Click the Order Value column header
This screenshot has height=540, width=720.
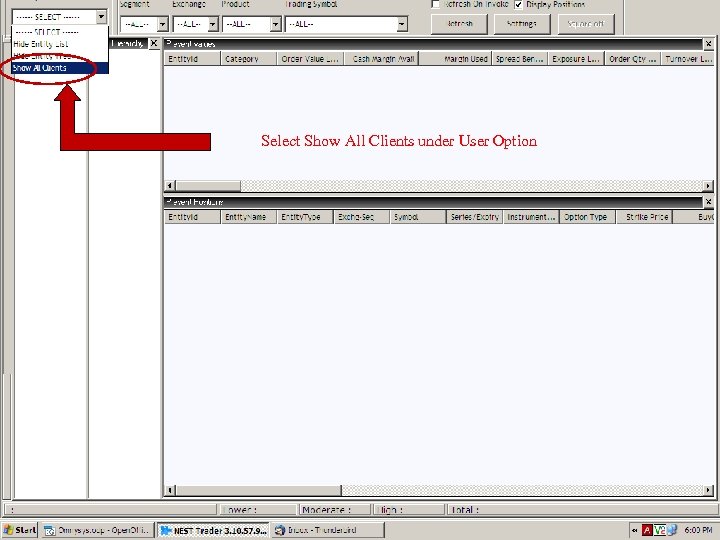click(x=310, y=59)
